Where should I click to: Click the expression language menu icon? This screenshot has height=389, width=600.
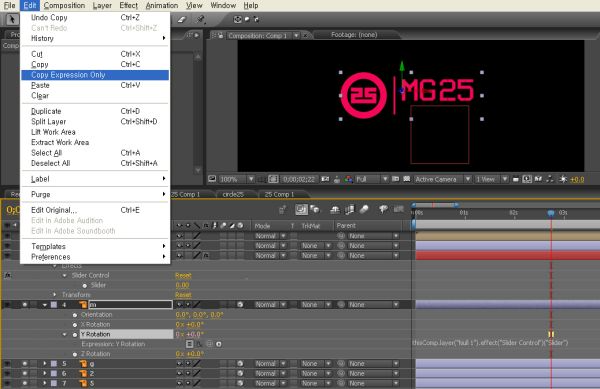tap(219, 344)
